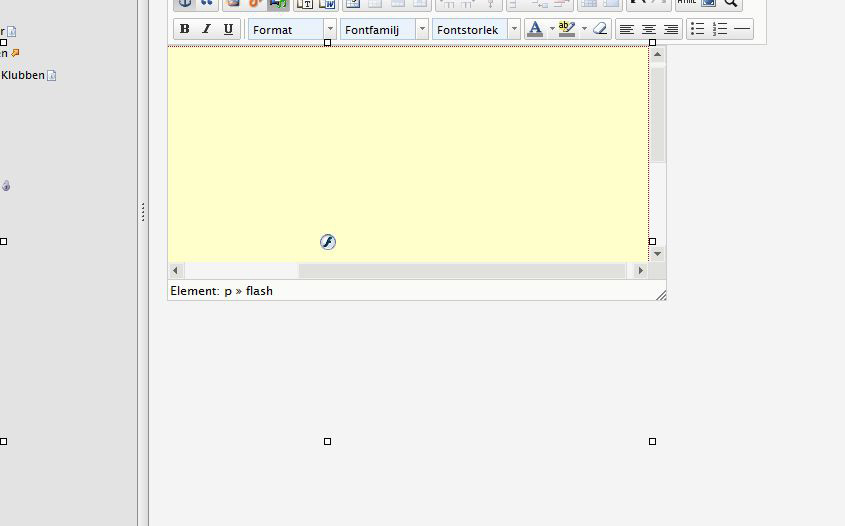Click the horizontal scrollbar left arrow
The height and width of the screenshot is (526, 845).
tap(175, 271)
